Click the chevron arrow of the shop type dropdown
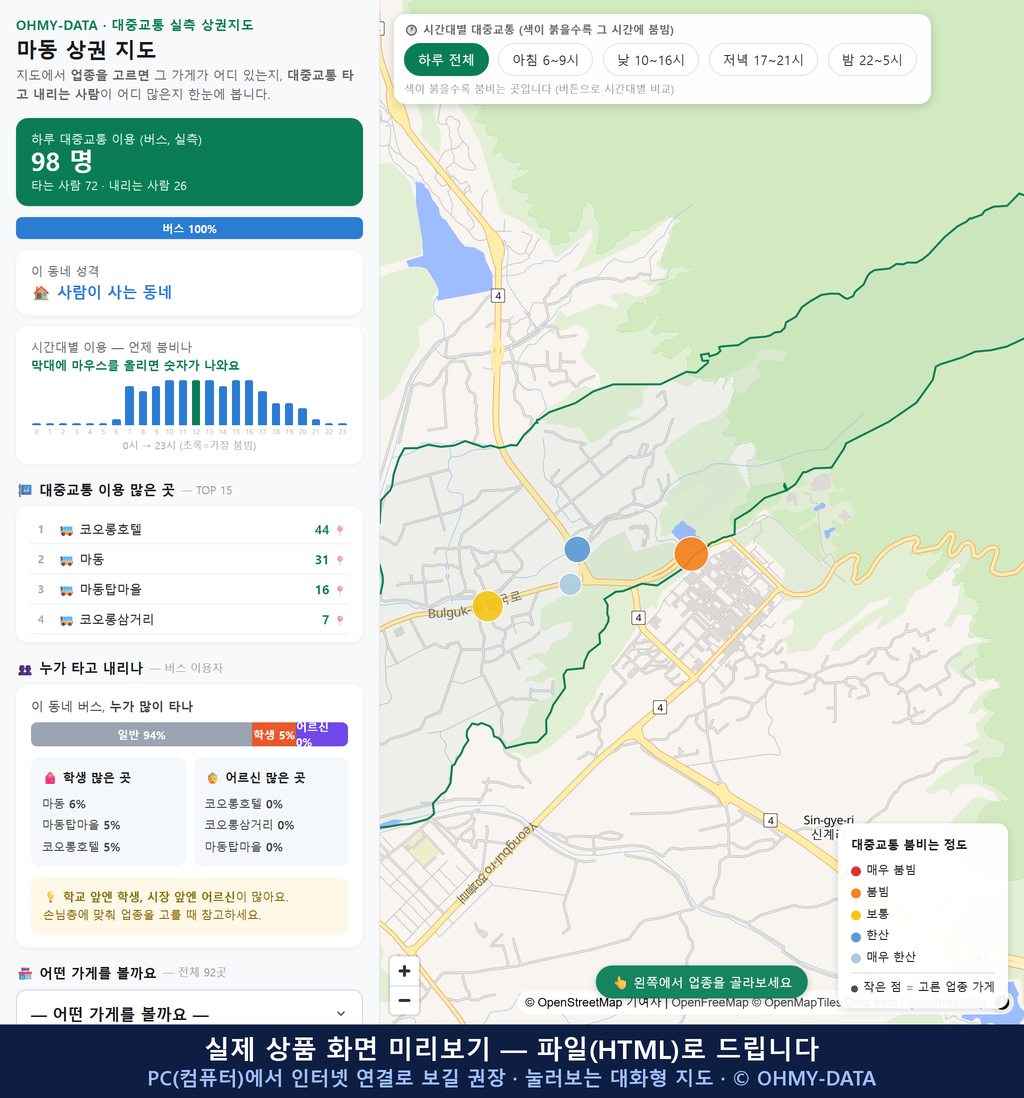 (x=341, y=1013)
